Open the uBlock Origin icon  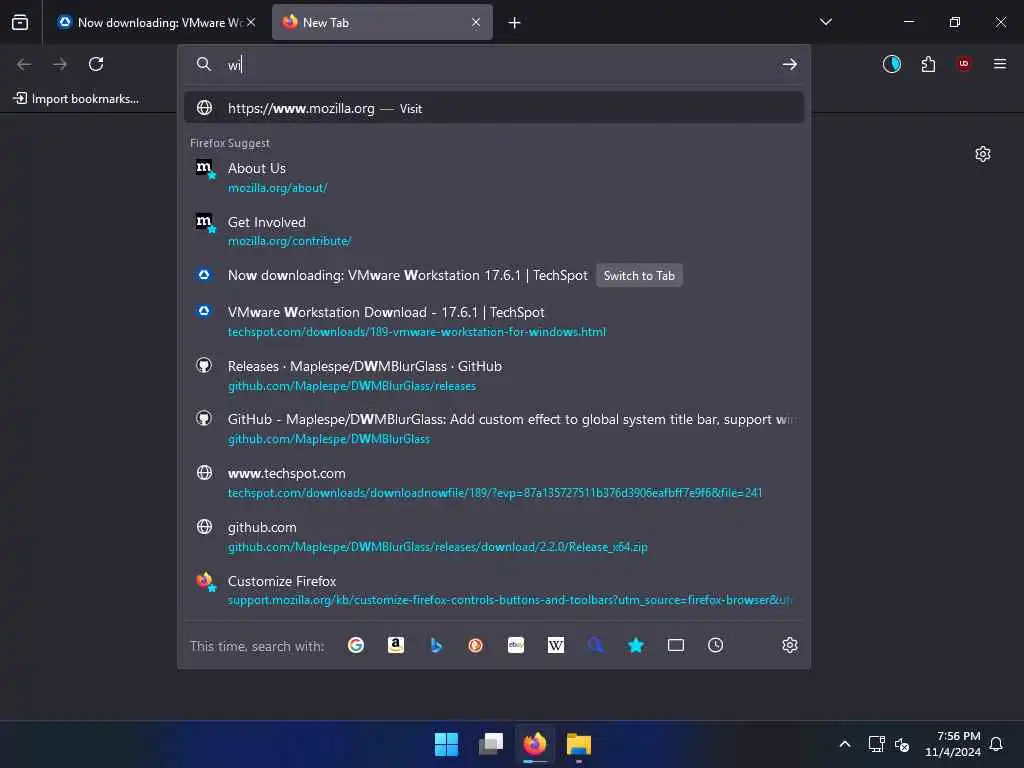click(x=964, y=64)
